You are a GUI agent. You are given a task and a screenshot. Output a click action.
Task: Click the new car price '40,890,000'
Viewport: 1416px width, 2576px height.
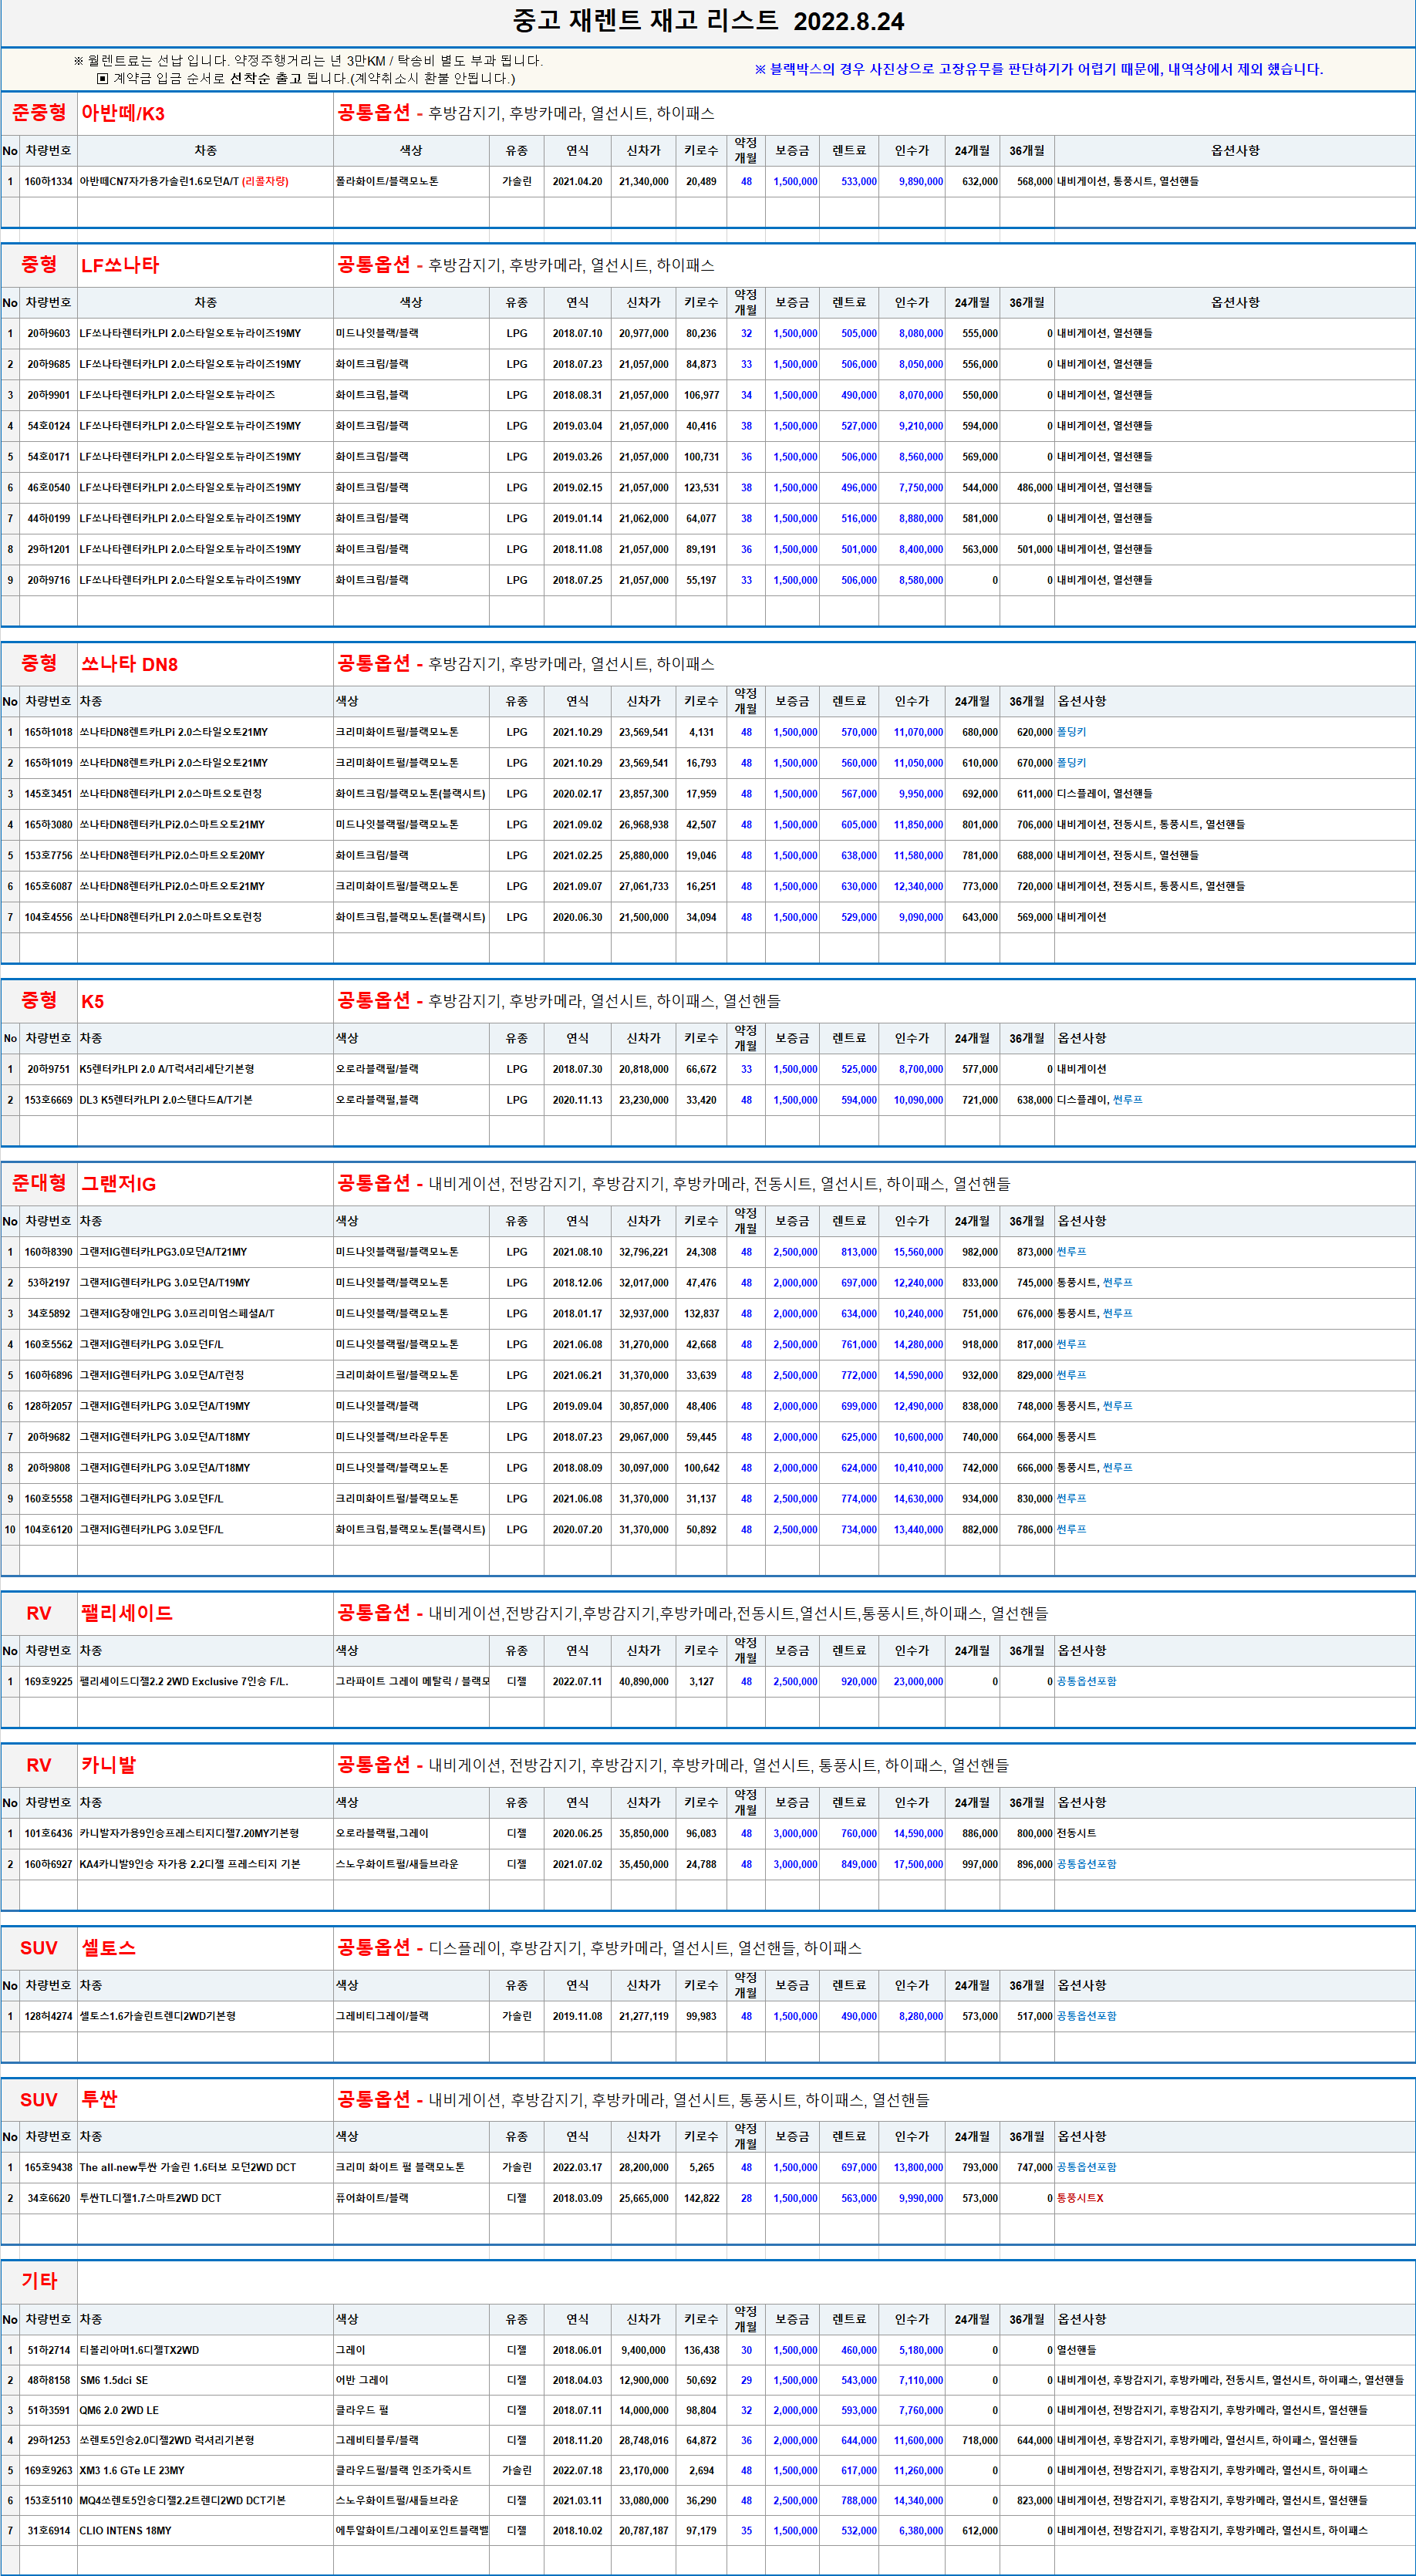(643, 1682)
